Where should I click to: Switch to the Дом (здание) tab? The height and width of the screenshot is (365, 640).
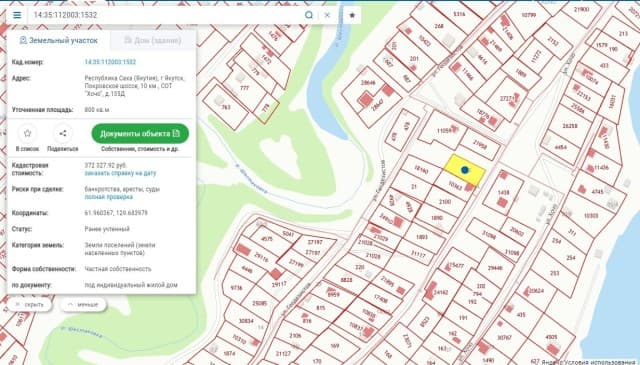[153, 40]
